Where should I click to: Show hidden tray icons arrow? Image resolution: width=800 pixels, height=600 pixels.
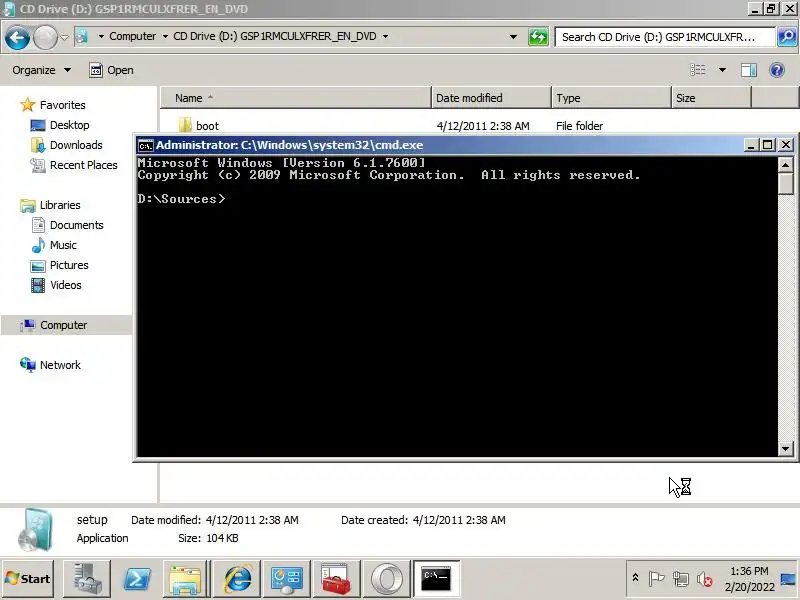(x=635, y=578)
